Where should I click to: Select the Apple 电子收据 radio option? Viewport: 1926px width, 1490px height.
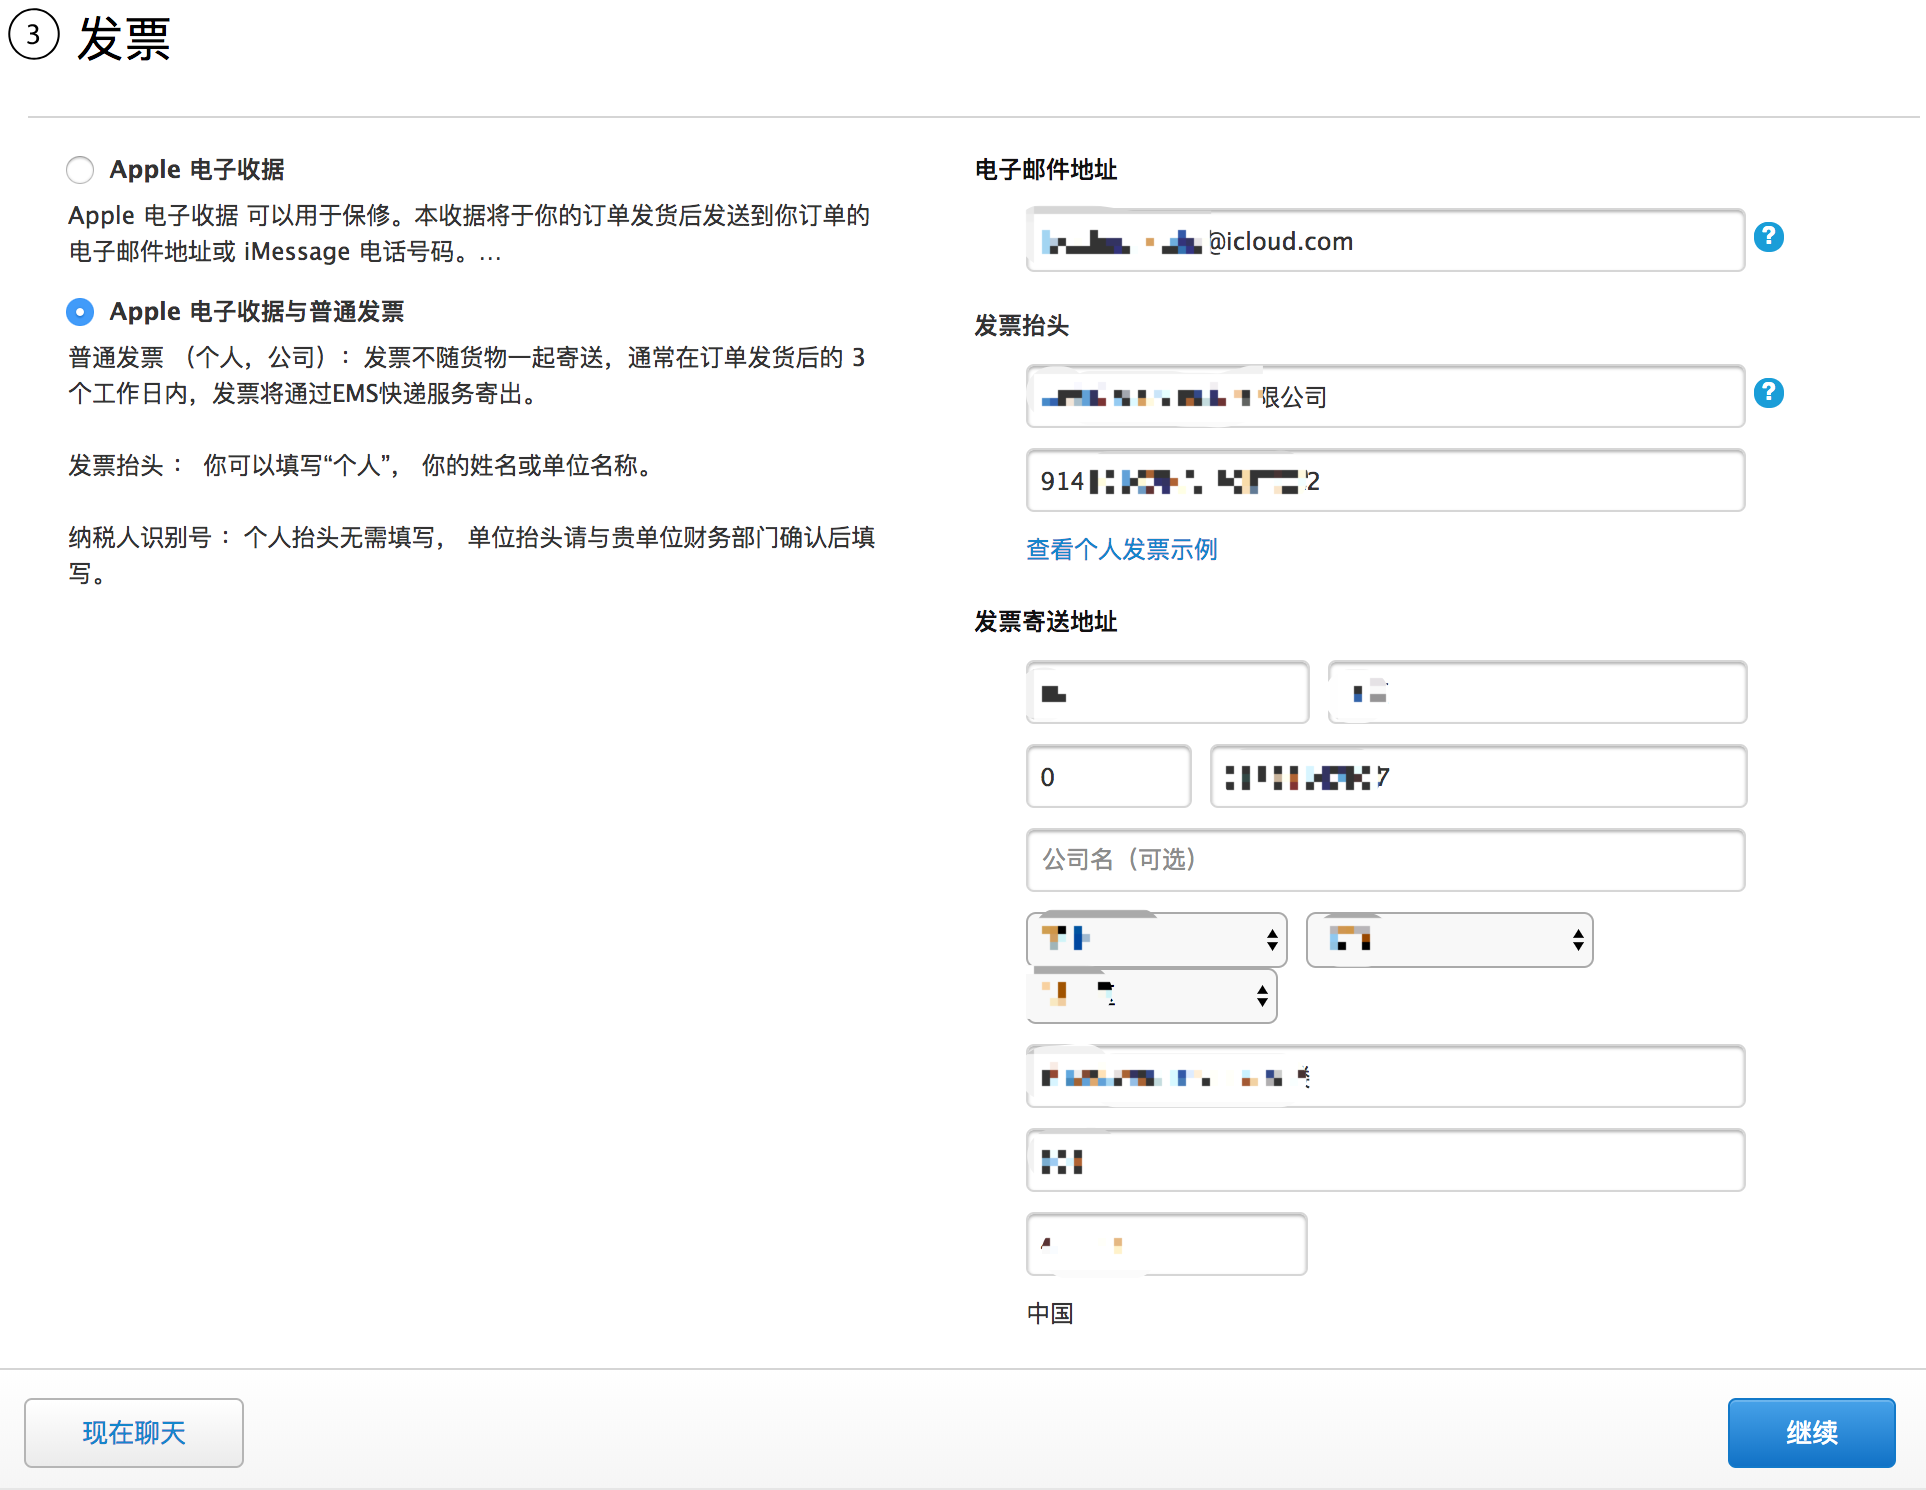(80, 170)
